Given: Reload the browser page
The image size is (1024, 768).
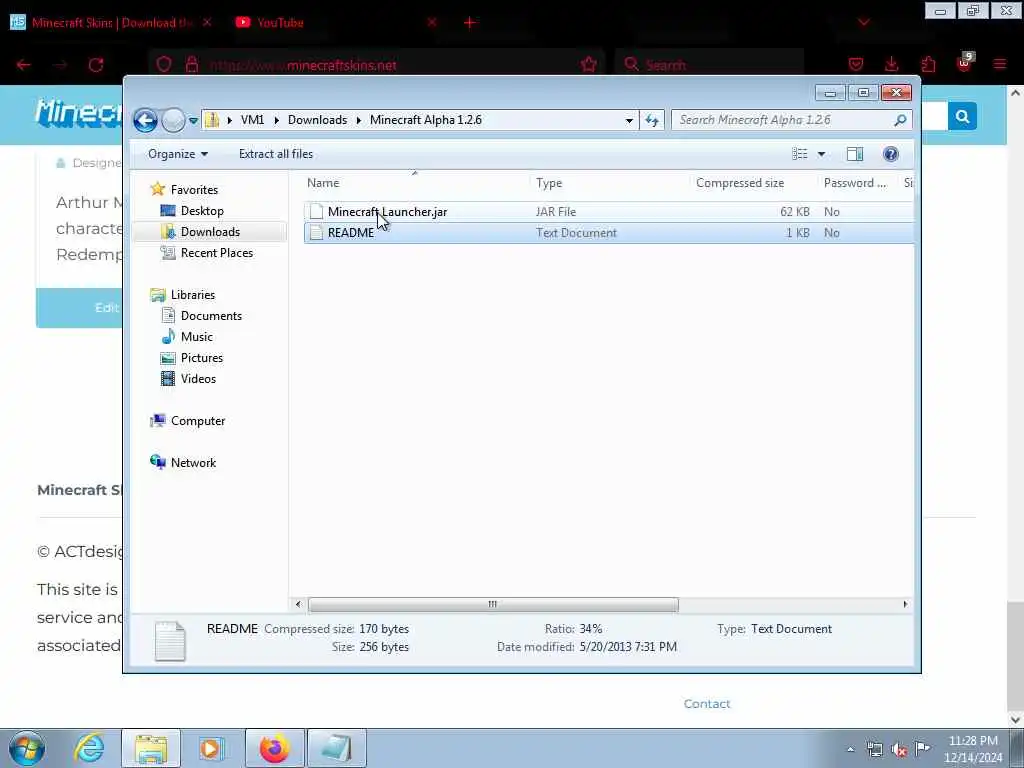Looking at the screenshot, I should pyautogui.click(x=96, y=65).
